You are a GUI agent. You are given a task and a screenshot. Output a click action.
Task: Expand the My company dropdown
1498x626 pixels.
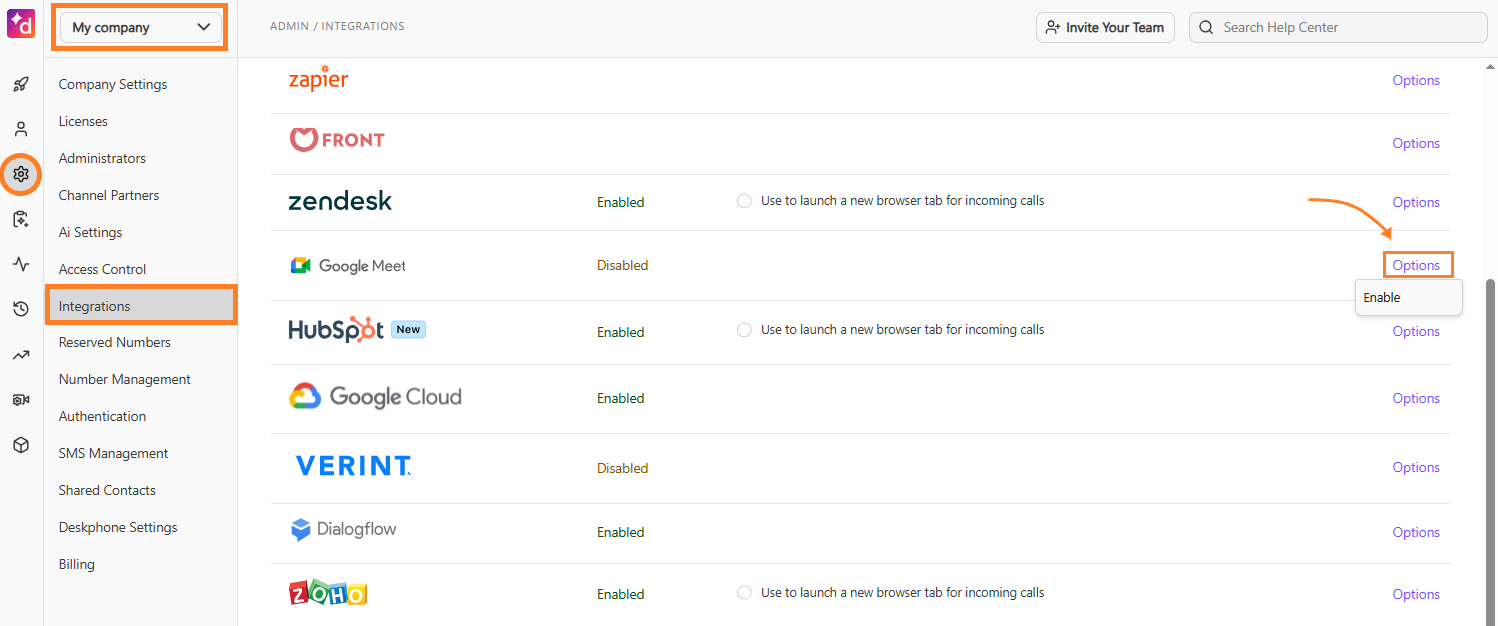pyautogui.click(x=140, y=27)
